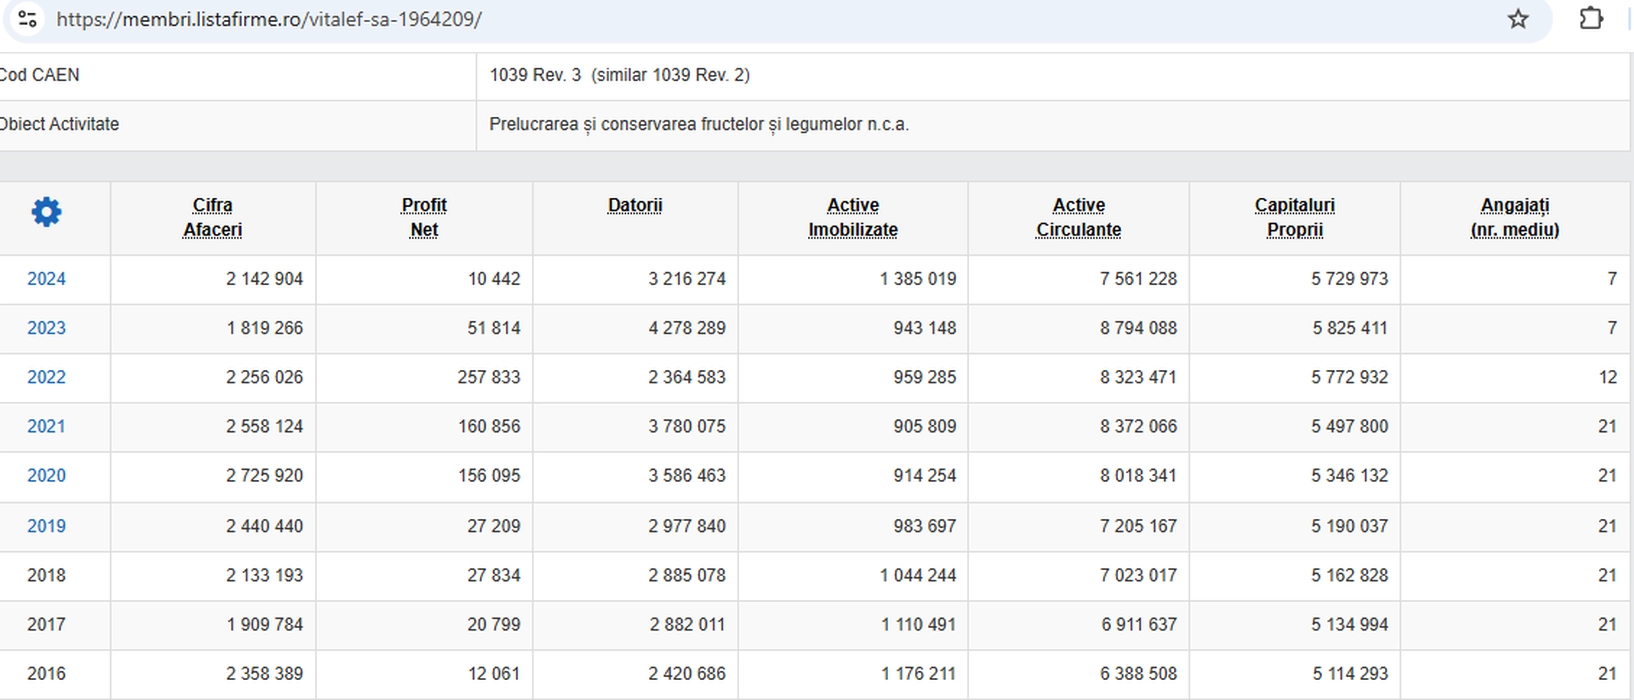View site information icon in address bar
1634x700 pixels.
pos(28,19)
